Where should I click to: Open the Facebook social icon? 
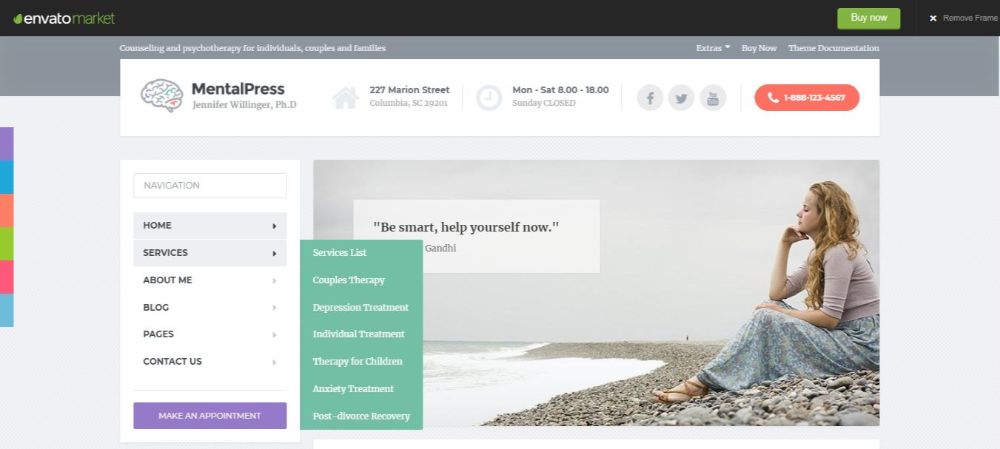650,98
